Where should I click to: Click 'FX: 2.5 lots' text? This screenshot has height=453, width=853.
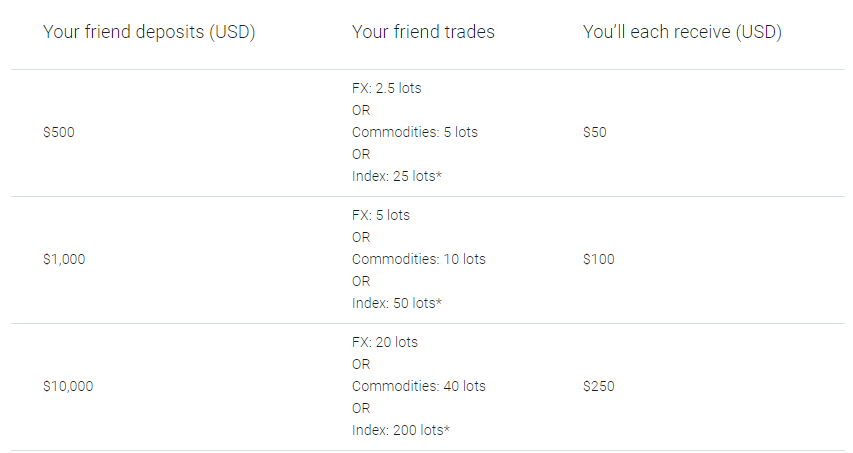[386, 88]
